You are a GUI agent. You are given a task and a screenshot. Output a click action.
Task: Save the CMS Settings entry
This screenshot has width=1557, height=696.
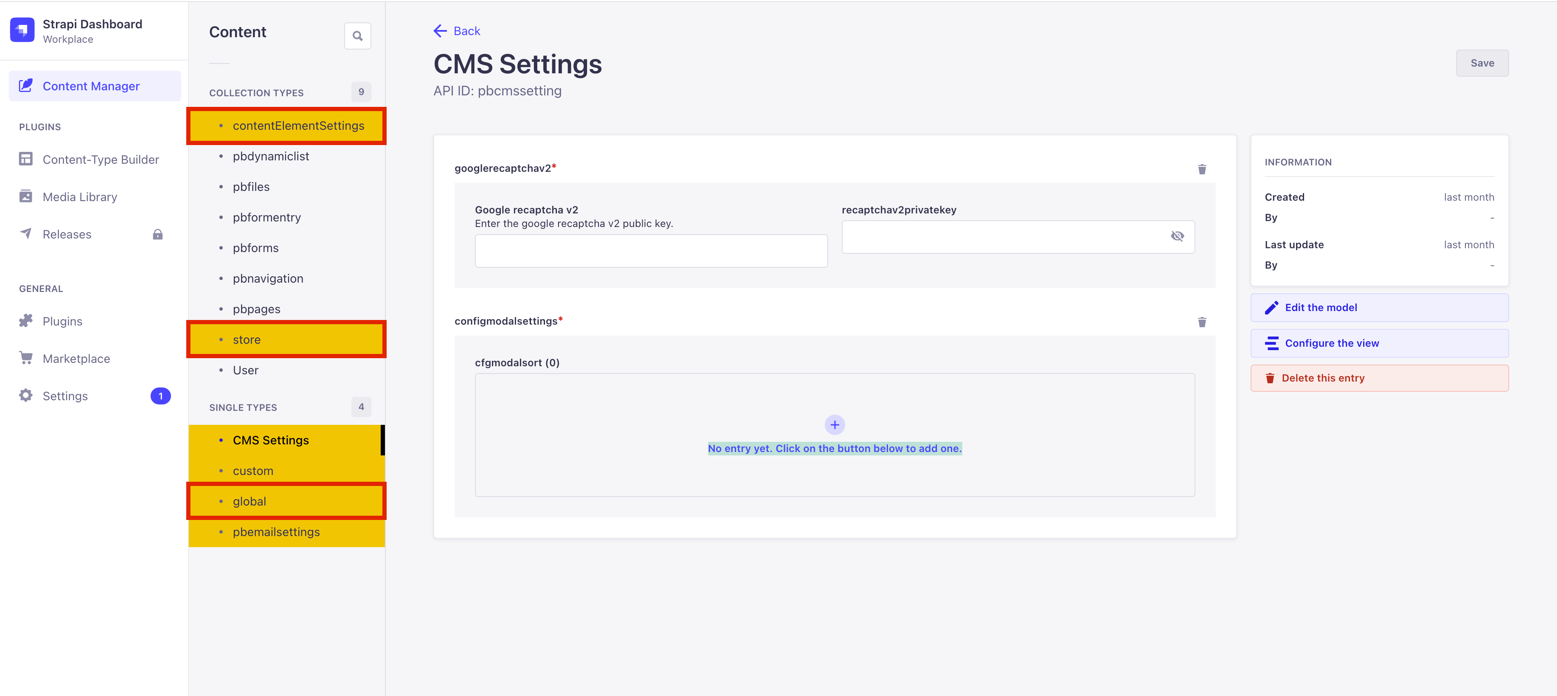1482,62
